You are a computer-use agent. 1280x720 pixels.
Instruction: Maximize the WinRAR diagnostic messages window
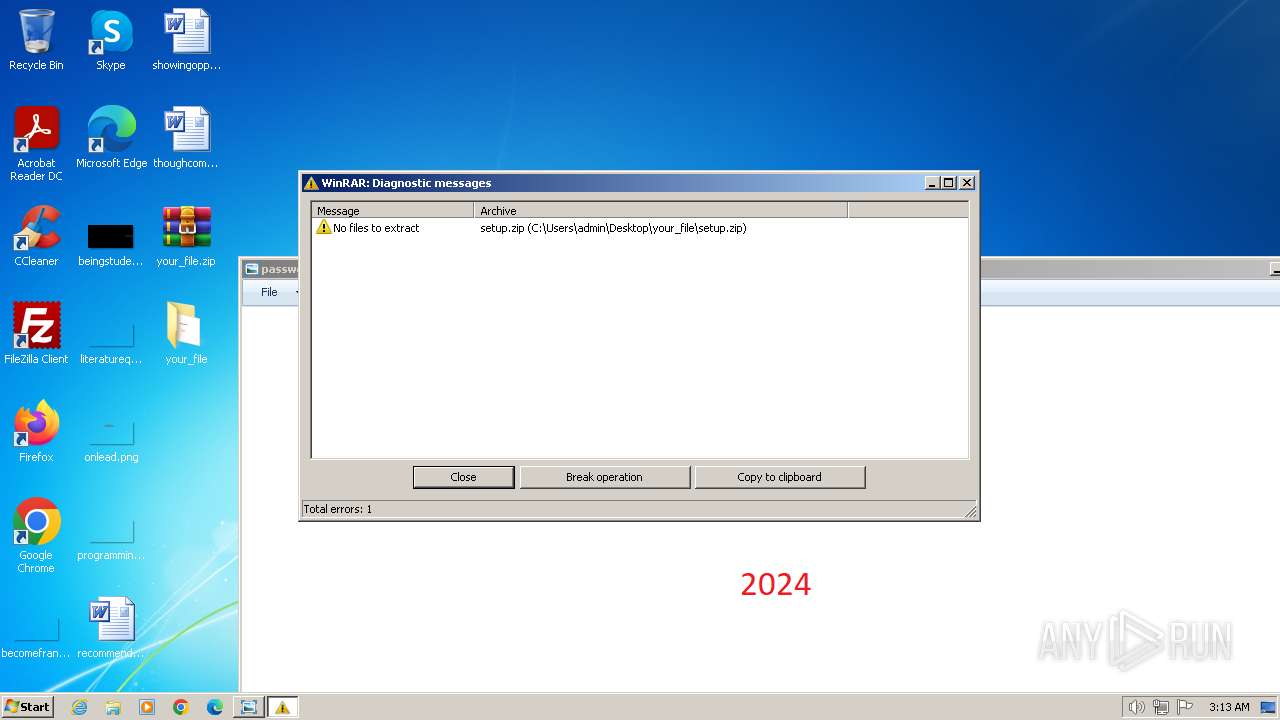pyautogui.click(x=949, y=183)
